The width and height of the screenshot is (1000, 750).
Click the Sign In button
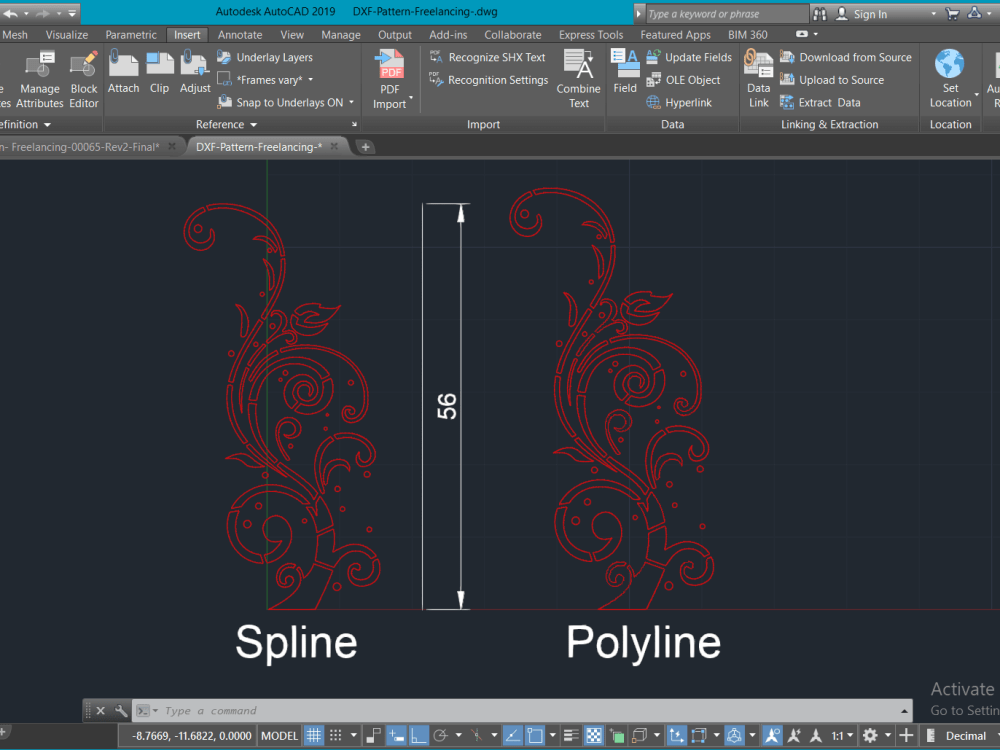pyautogui.click(x=872, y=14)
